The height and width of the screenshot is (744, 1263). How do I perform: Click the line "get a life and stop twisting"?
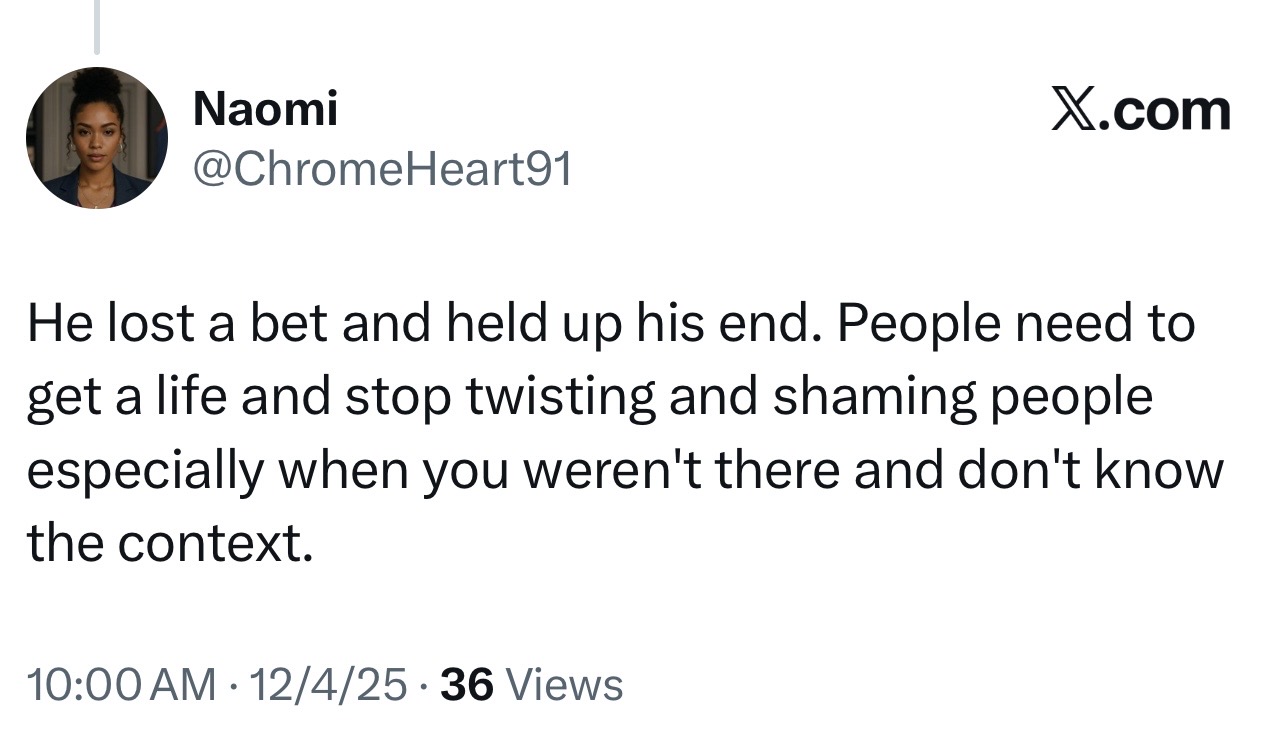click(590, 397)
